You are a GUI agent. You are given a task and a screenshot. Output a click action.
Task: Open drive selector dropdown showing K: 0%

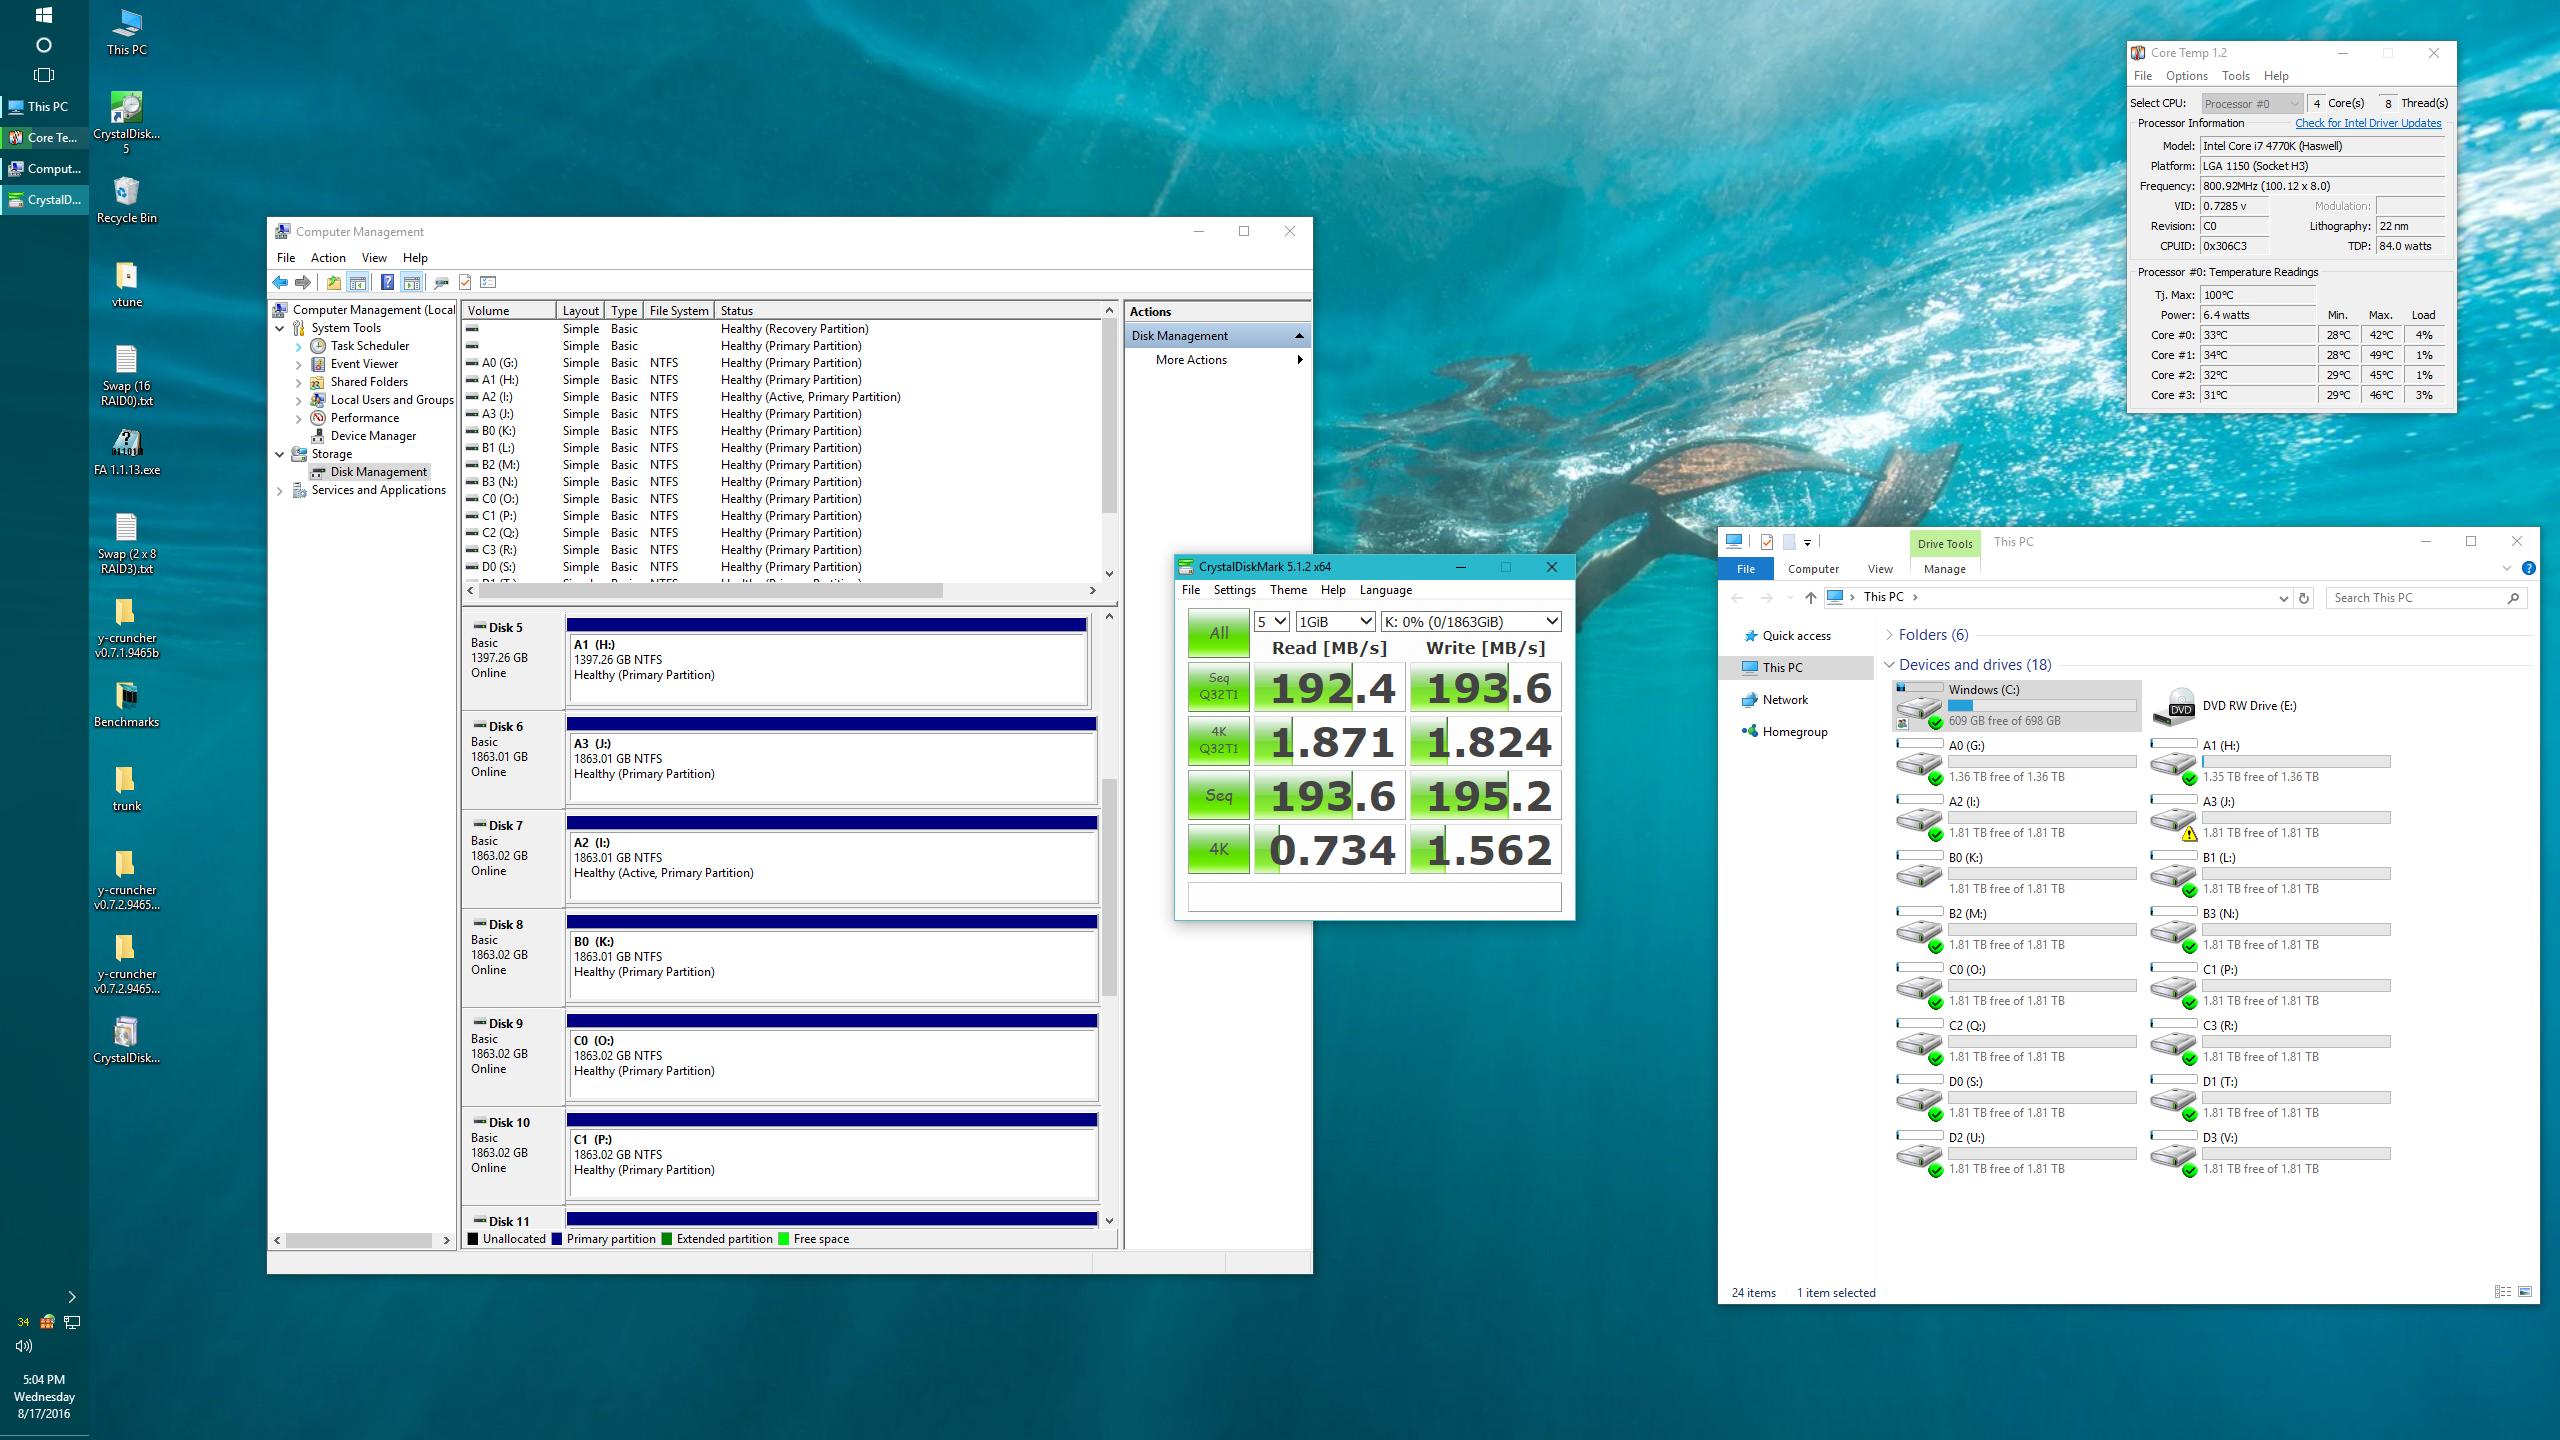click(1471, 622)
